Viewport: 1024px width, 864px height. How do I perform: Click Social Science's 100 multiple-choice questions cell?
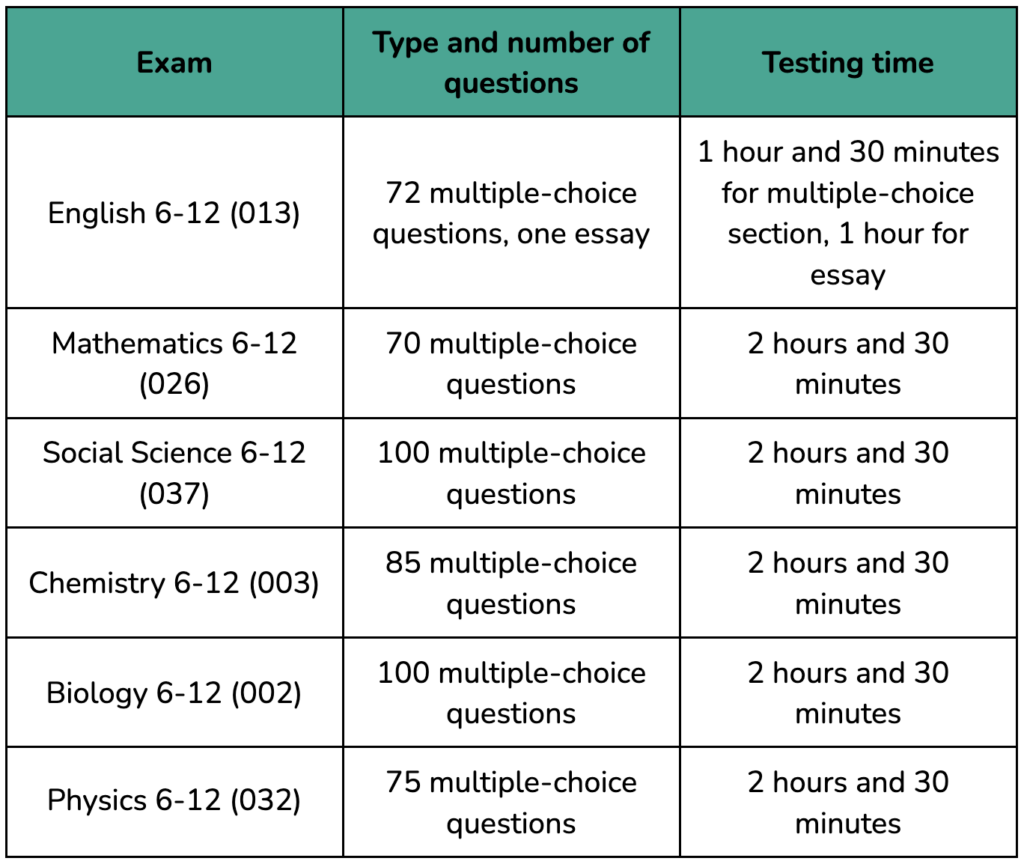click(511, 473)
